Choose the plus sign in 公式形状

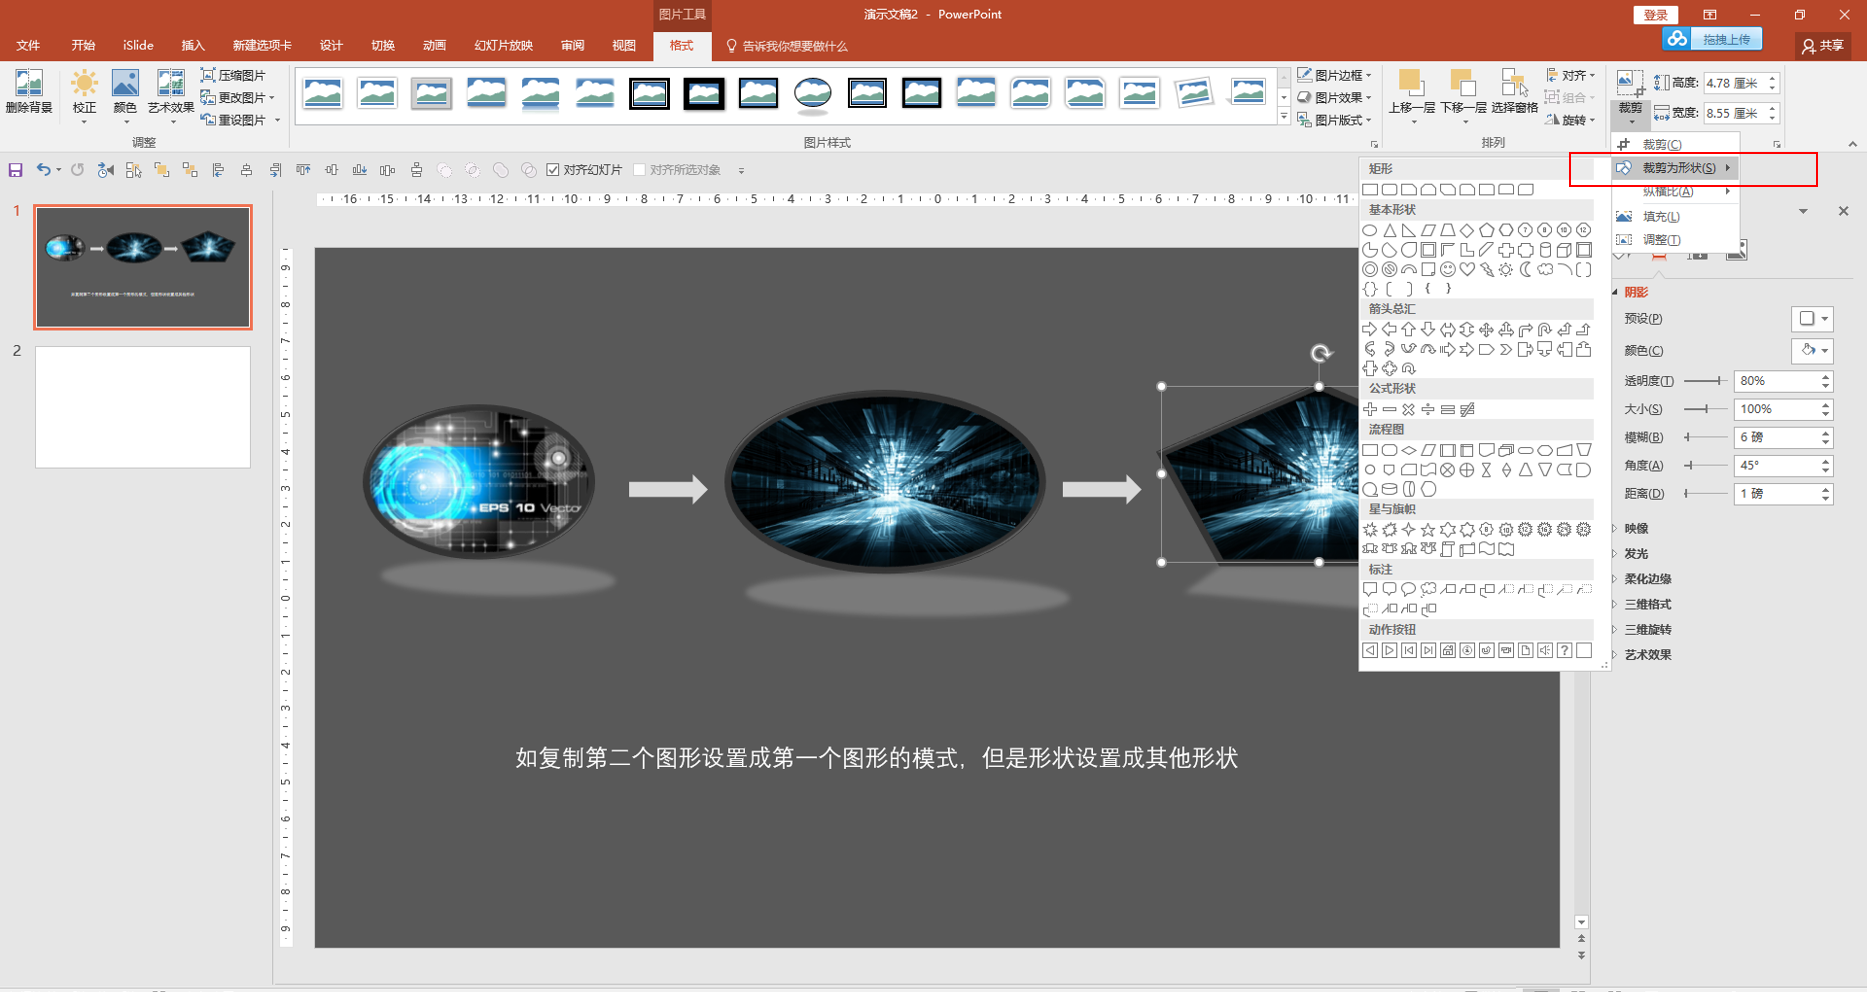coord(1370,409)
